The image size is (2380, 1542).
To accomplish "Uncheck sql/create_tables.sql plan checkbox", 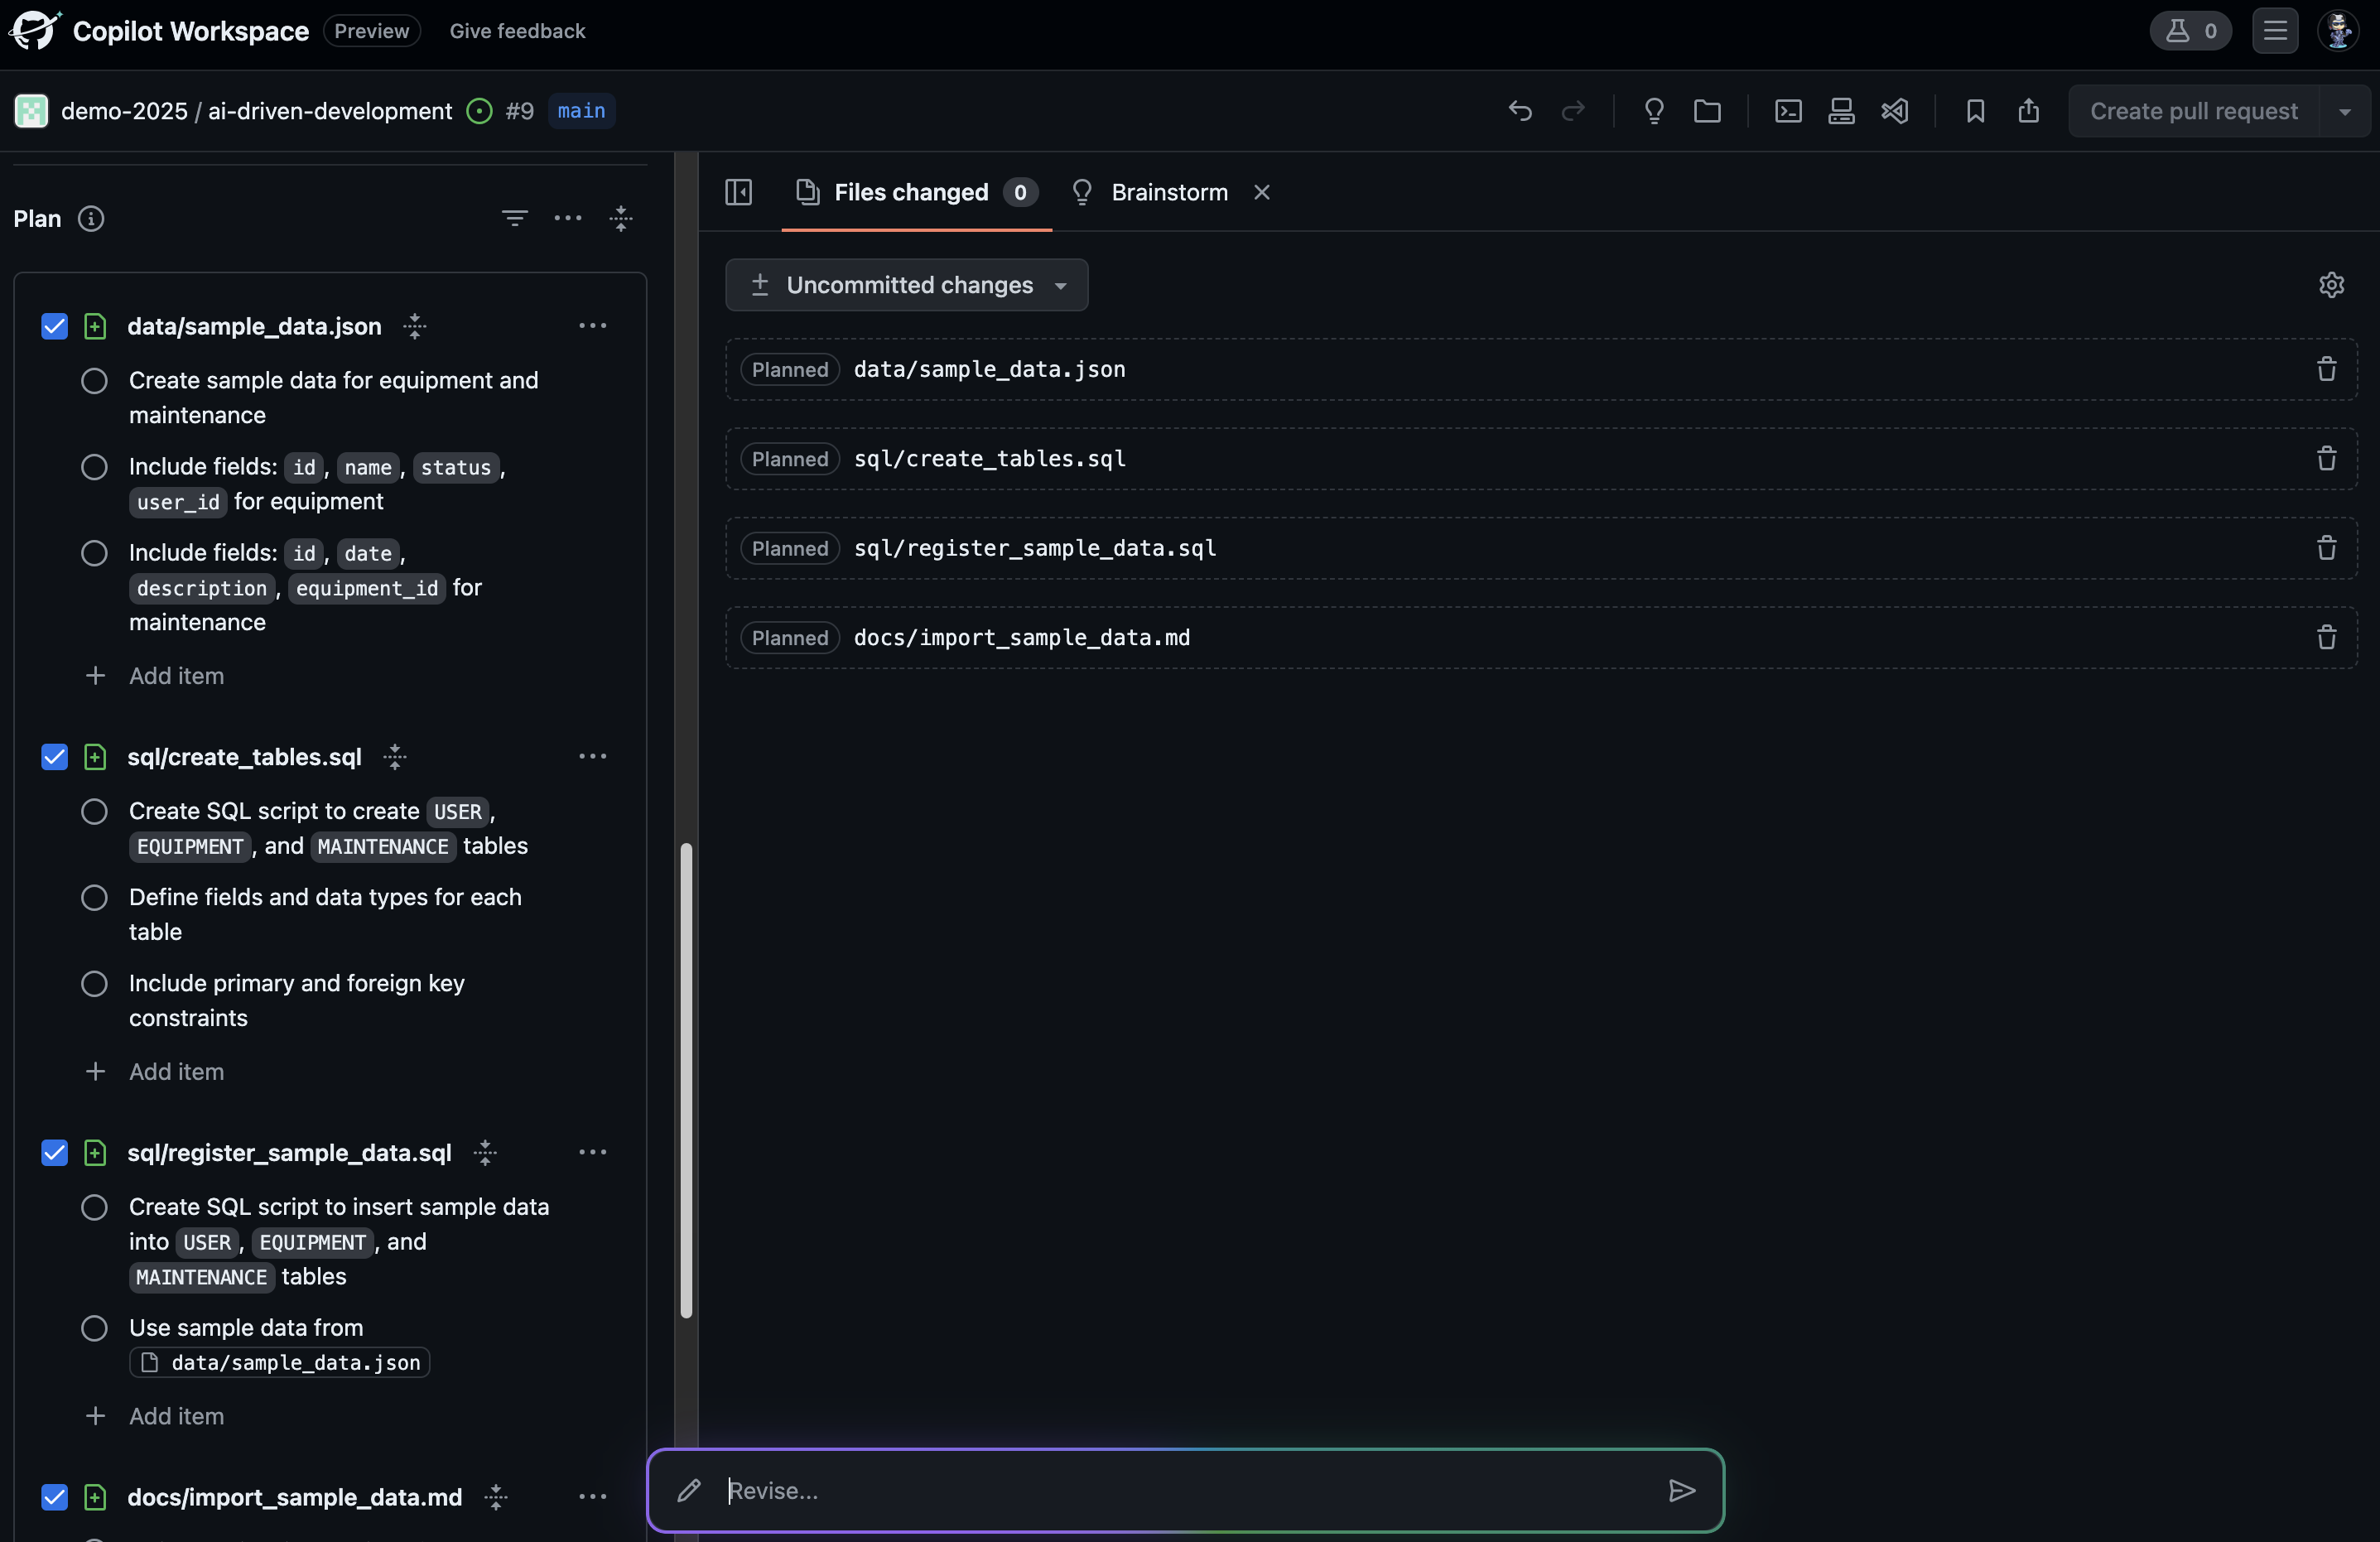I will [54, 757].
